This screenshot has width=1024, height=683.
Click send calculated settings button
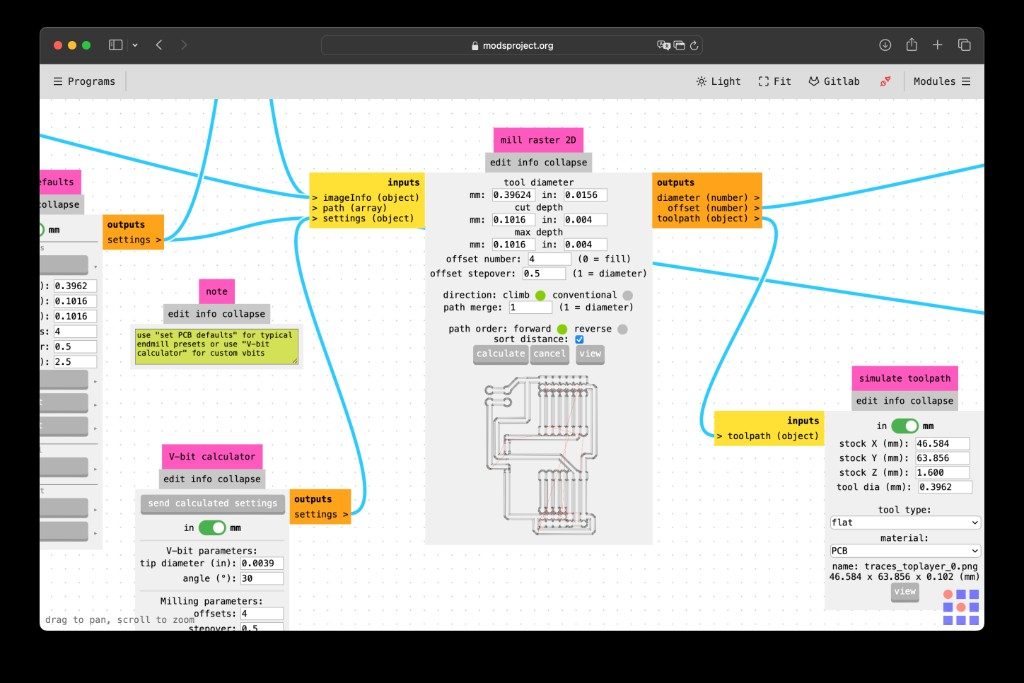pyautogui.click(x=212, y=503)
